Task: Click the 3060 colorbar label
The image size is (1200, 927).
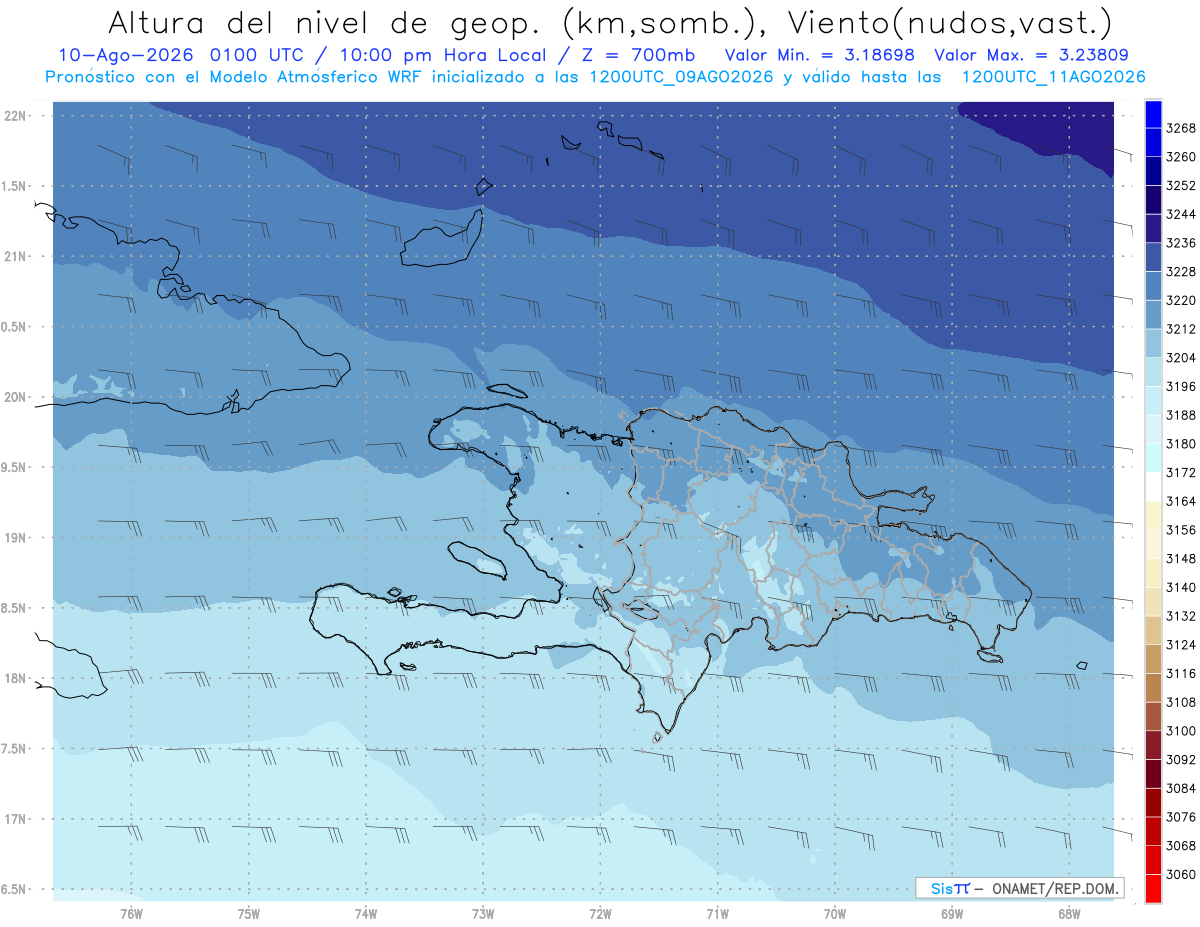Action: 1180,874
